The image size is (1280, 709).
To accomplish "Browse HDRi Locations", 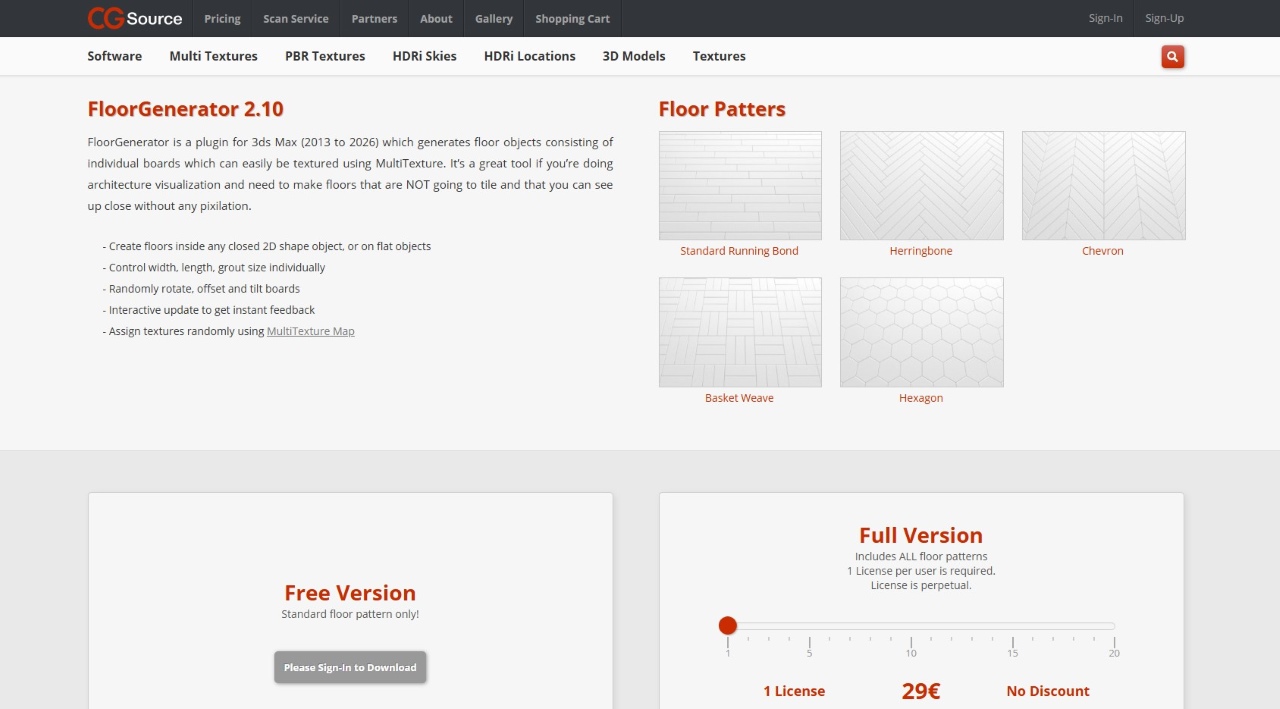I will (x=530, y=56).
